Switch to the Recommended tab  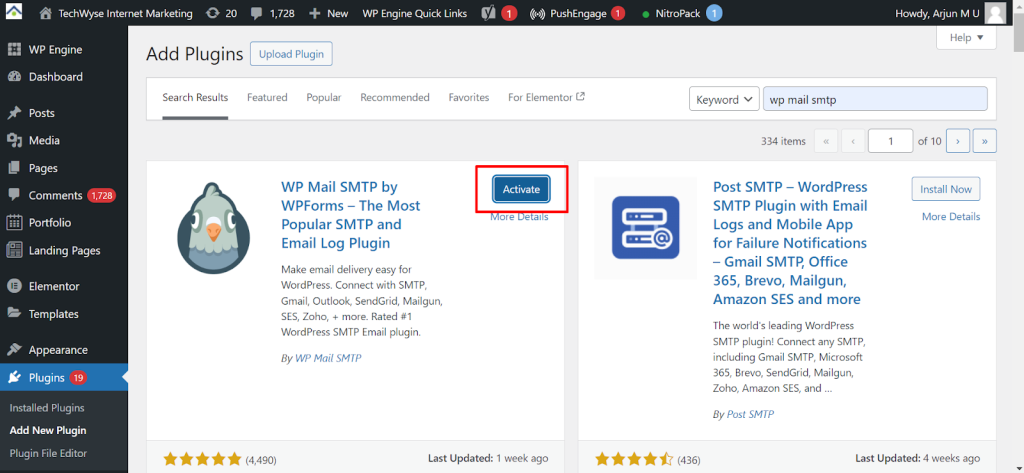[x=394, y=98]
